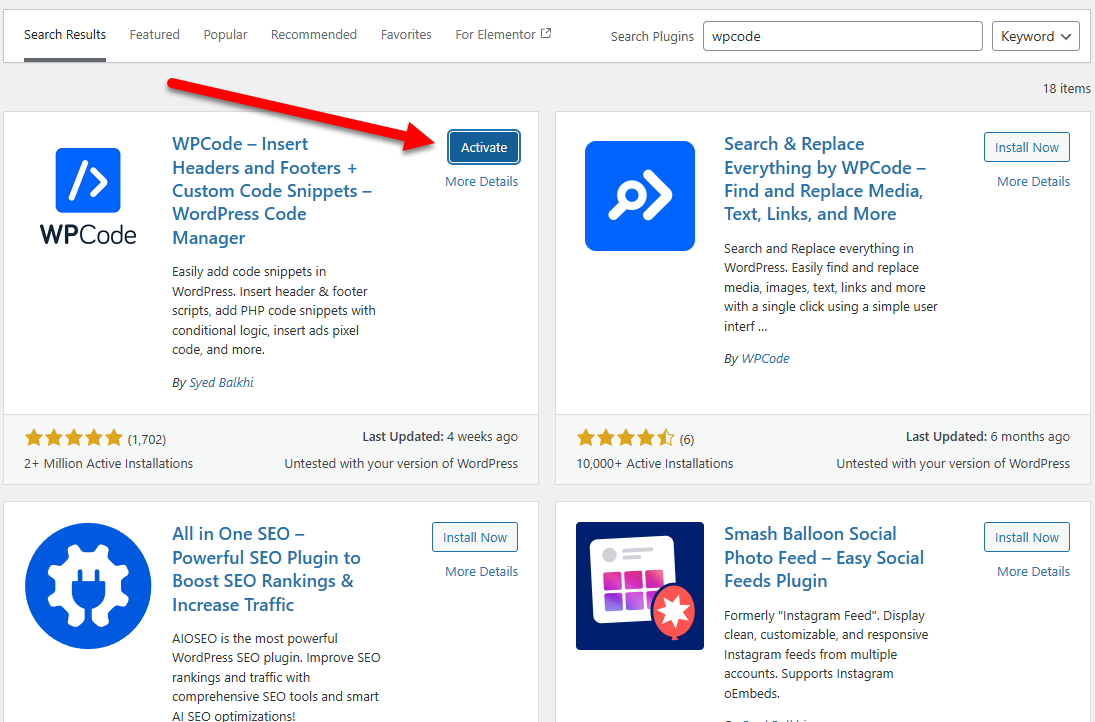Image resolution: width=1095 pixels, height=722 pixels.
Task: Click the Search & Replace Everything plugin icon
Action: click(640, 196)
